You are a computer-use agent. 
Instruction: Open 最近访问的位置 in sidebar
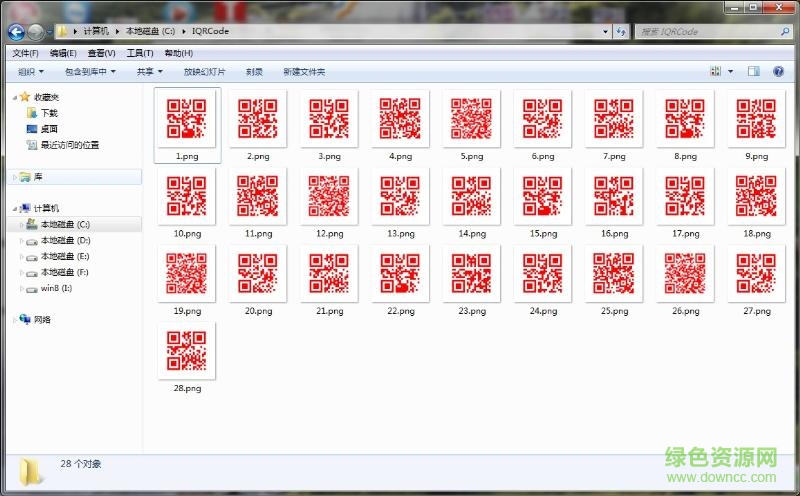click(x=69, y=145)
